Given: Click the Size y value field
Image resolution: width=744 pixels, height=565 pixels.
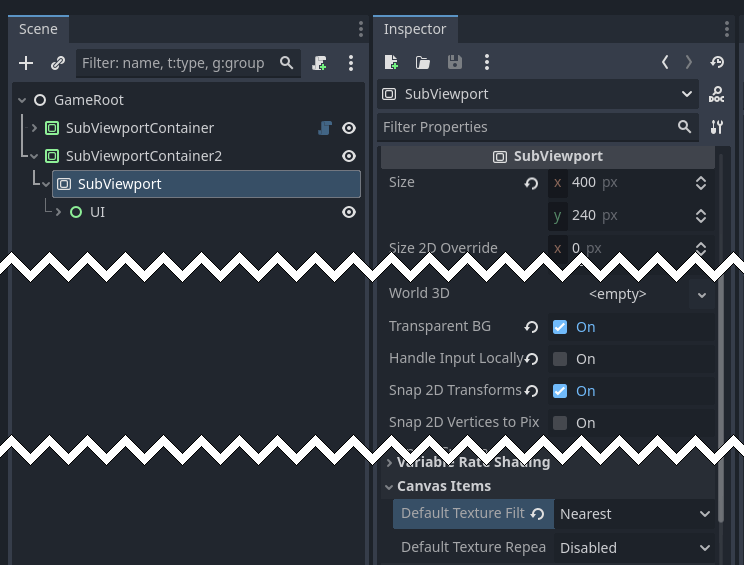Looking at the screenshot, I should (x=631, y=216).
